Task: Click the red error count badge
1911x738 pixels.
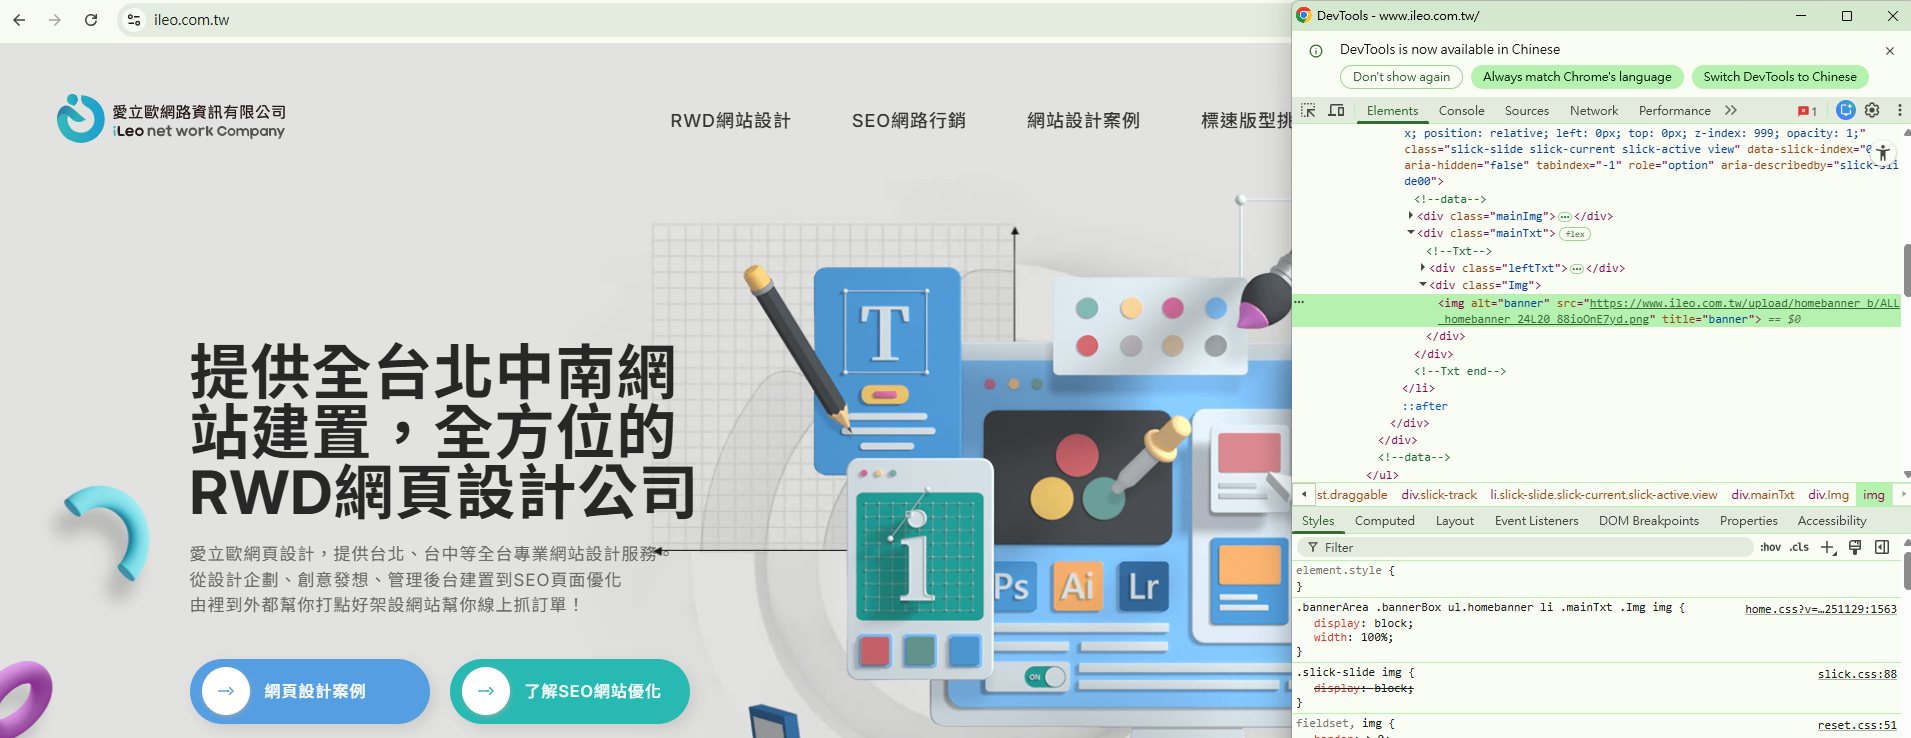Action: point(1808,111)
